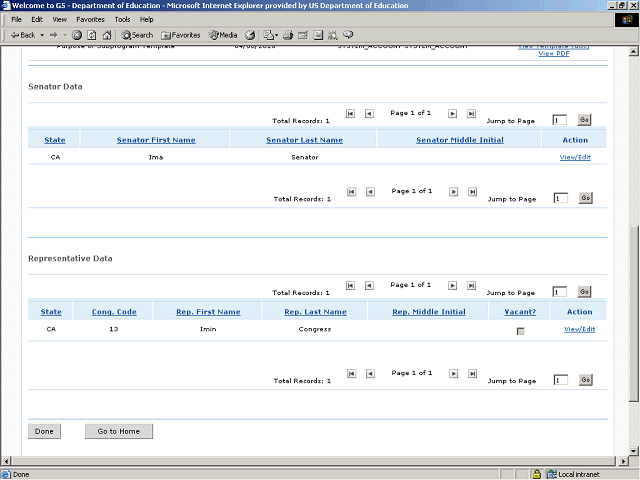Click Jump to Page field above Senator table
The width and height of the screenshot is (640, 480).
(560, 120)
